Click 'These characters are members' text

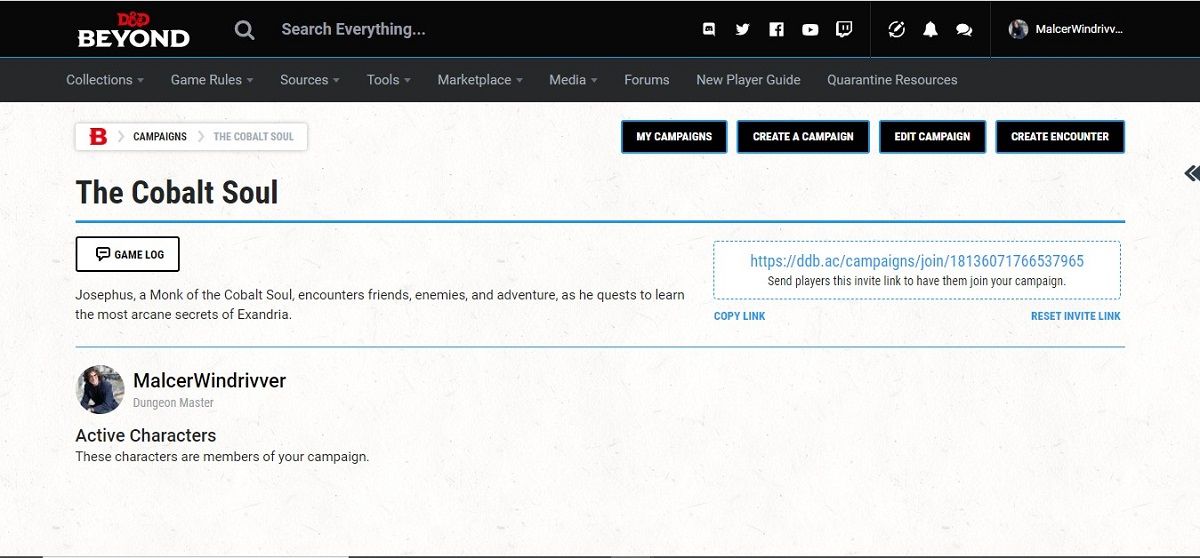click(x=222, y=457)
